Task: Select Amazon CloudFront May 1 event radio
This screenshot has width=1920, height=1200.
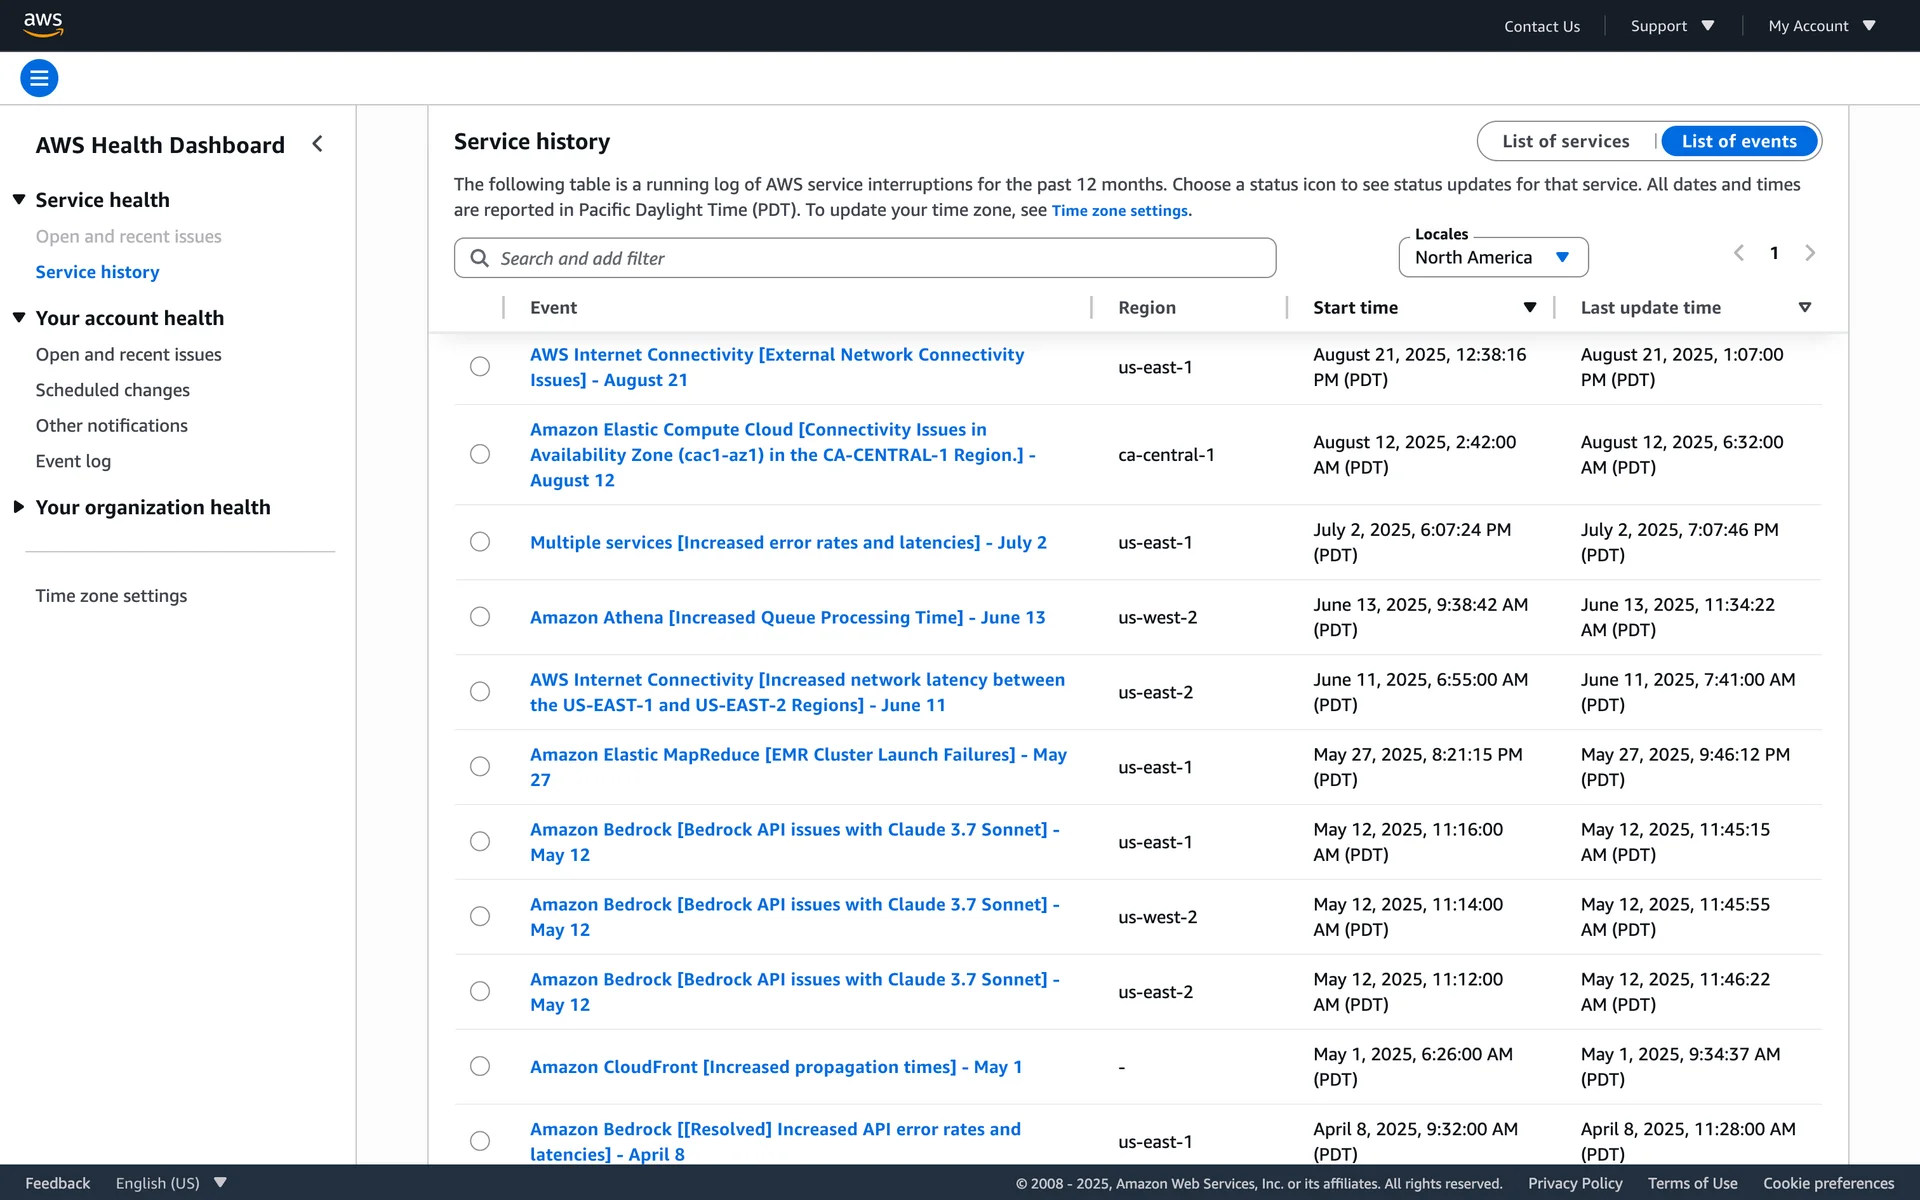Action: pyautogui.click(x=480, y=1066)
